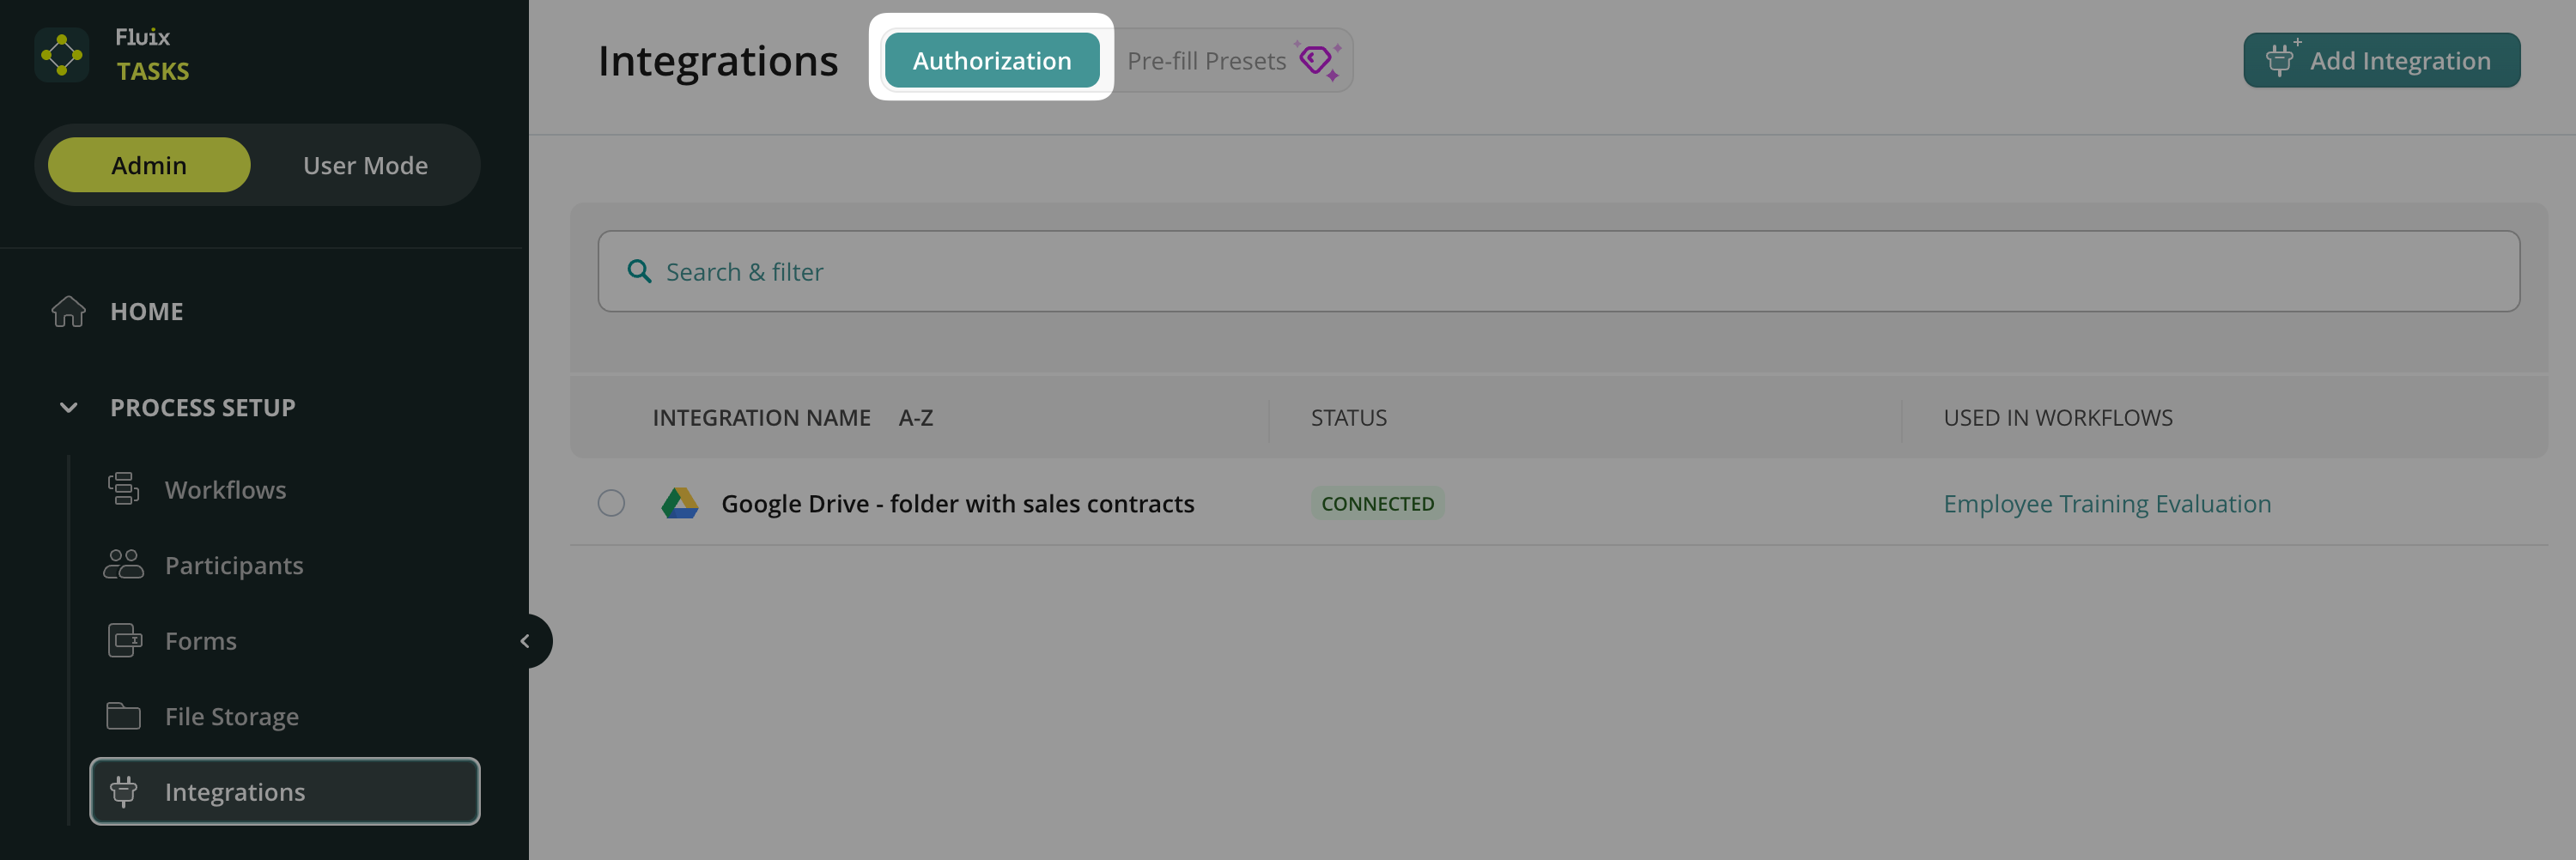This screenshot has height=860, width=2576.
Task: Switch to User Mode
Action: pyautogui.click(x=365, y=165)
